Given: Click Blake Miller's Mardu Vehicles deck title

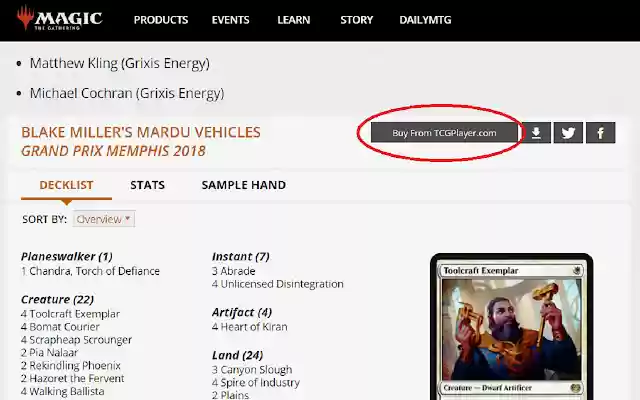Looking at the screenshot, I should [x=141, y=132].
